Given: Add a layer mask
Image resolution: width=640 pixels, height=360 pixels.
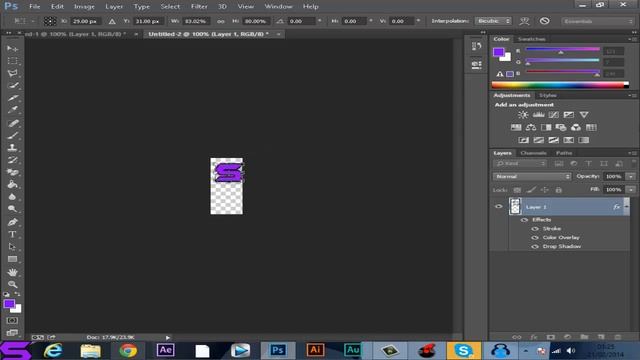Looking at the screenshot, I should pyautogui.click(x=551, y=337).
